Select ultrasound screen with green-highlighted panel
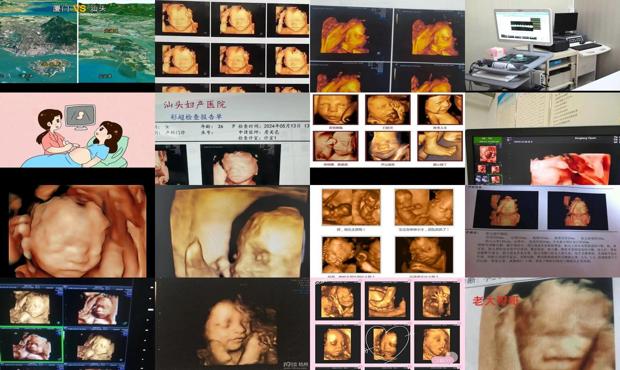 pos(77,324)
